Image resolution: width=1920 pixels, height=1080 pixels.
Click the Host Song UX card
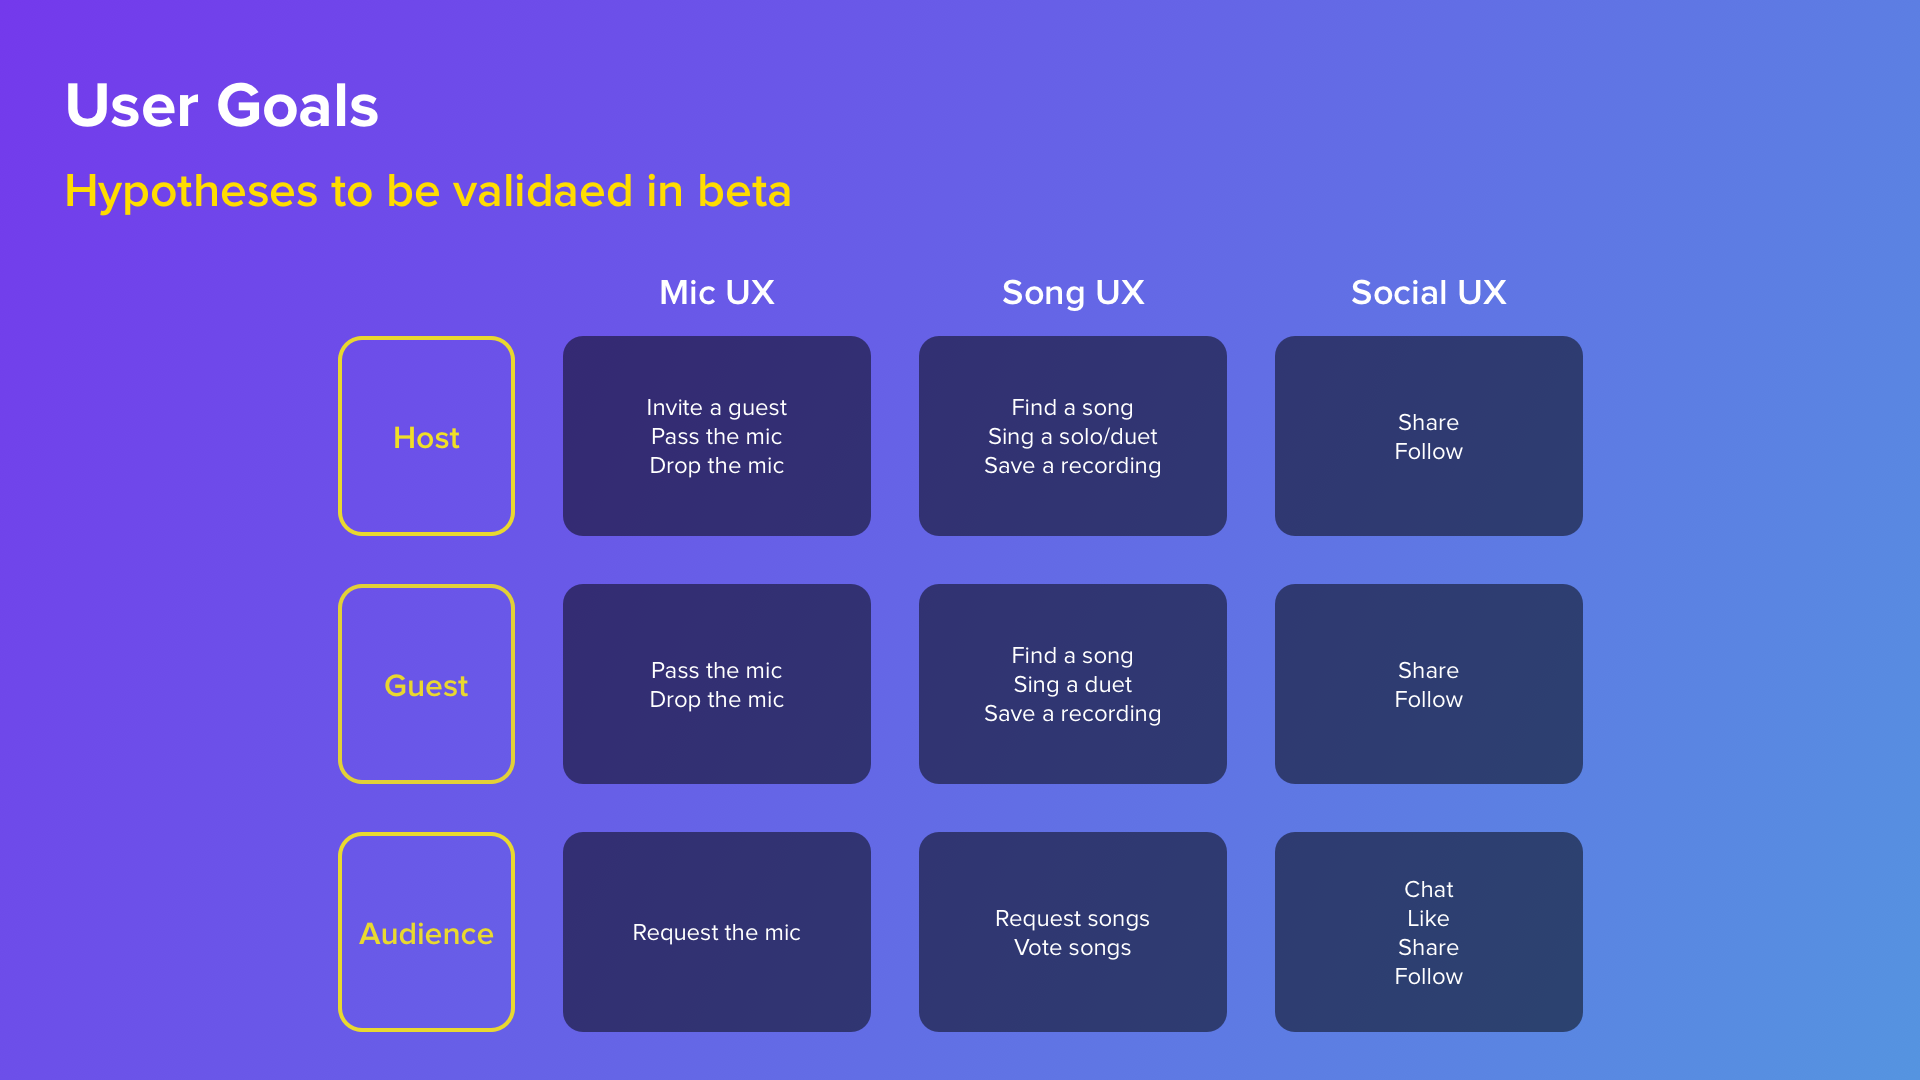pyautogui.click(x=1073, y=436)
